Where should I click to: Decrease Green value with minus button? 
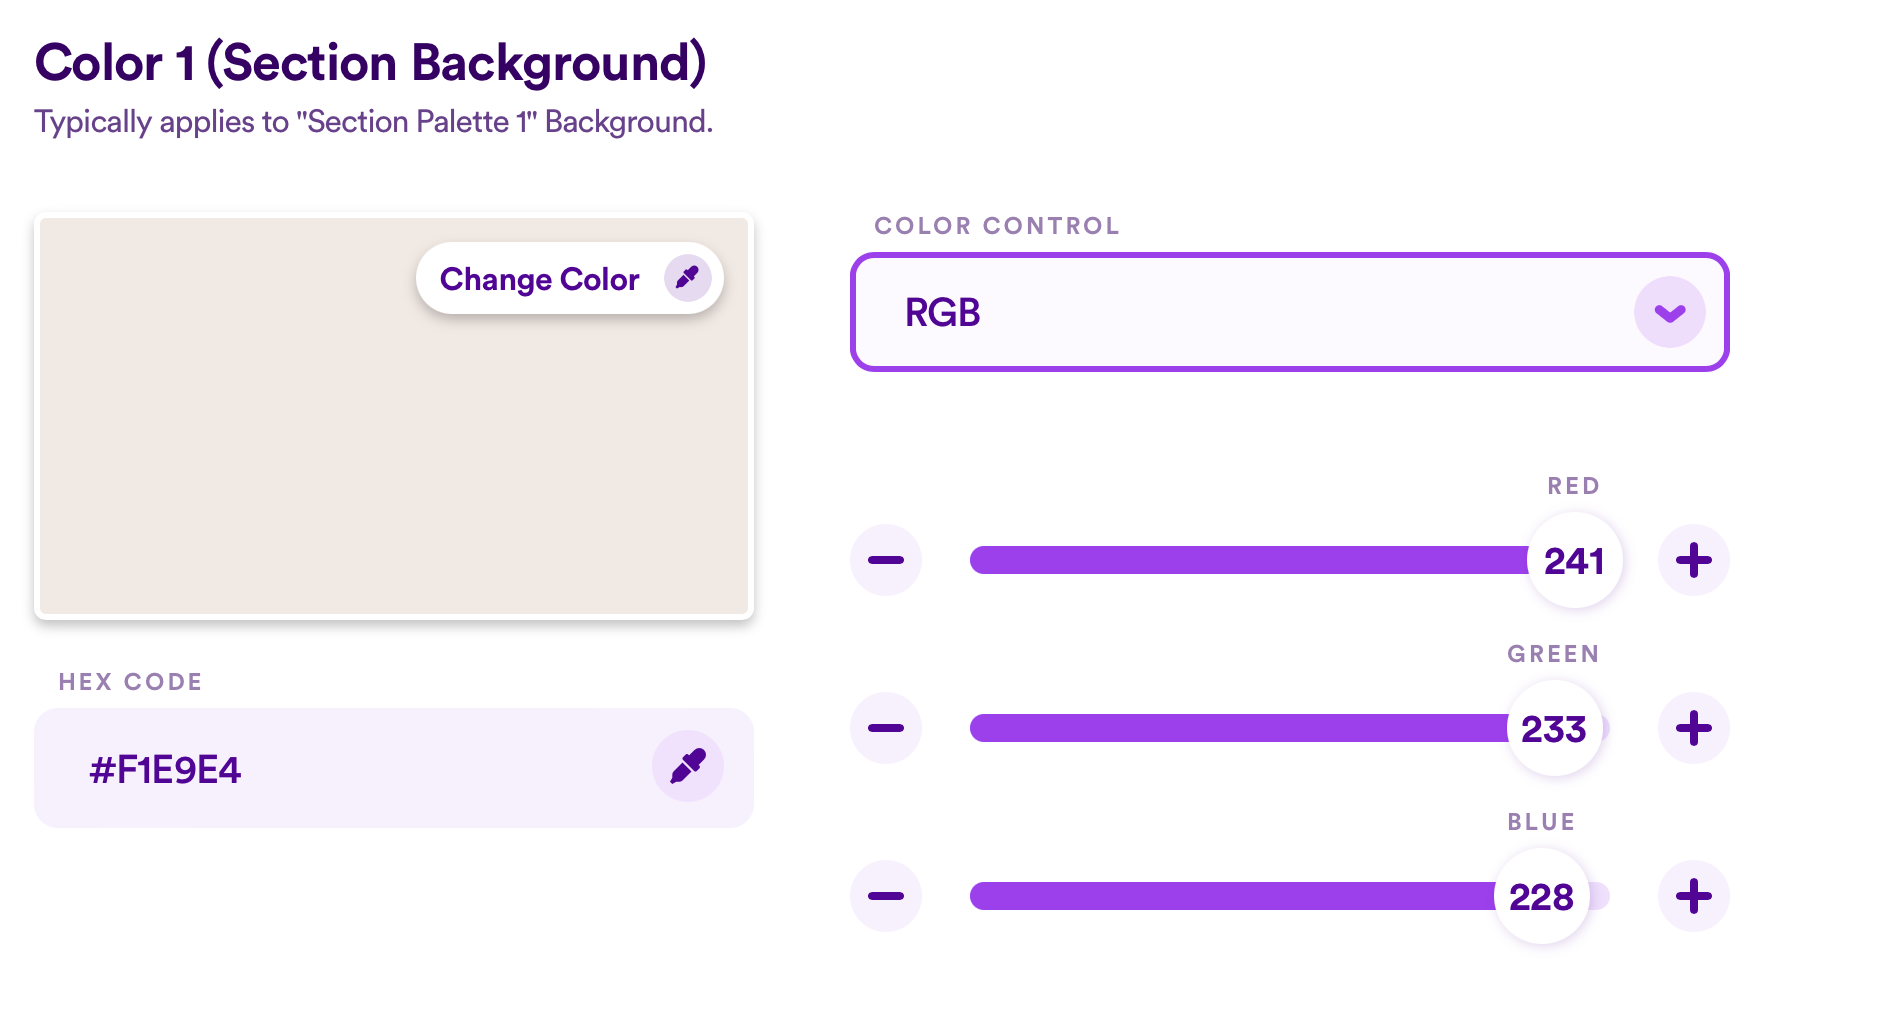(x=886, y=728)
